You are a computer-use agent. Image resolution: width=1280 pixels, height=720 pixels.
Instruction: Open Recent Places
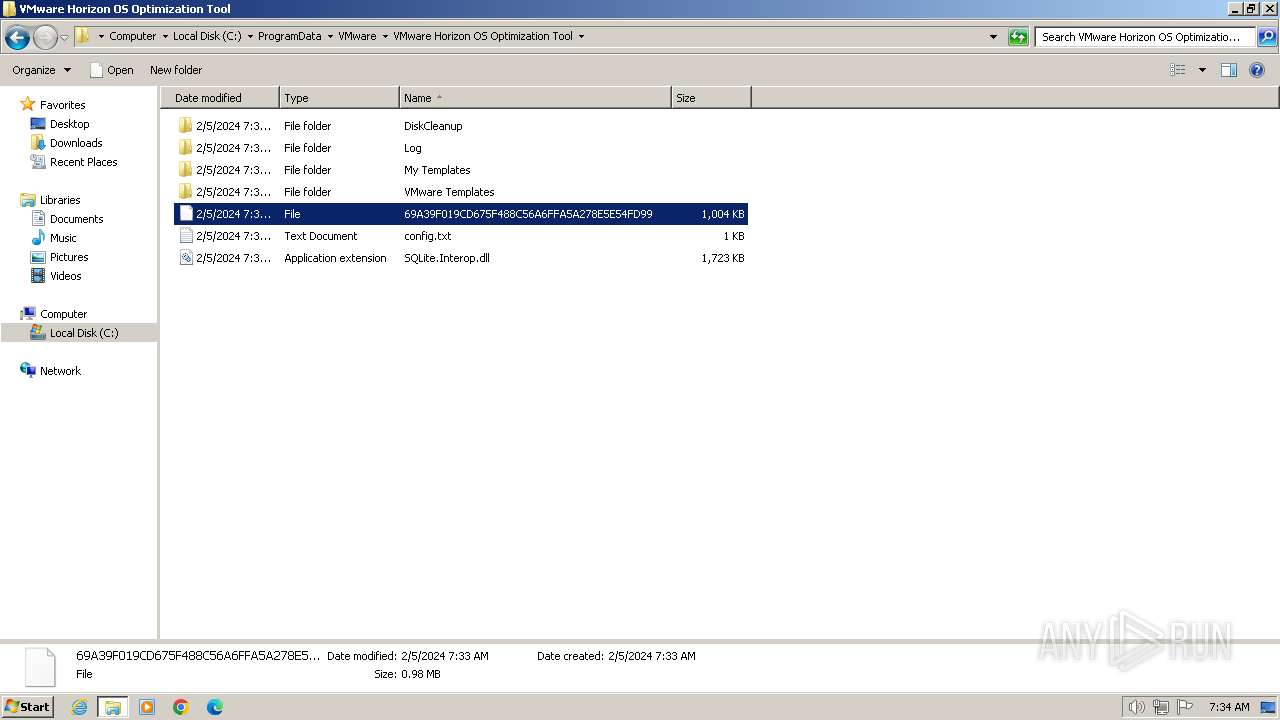(x=83, y=162)
